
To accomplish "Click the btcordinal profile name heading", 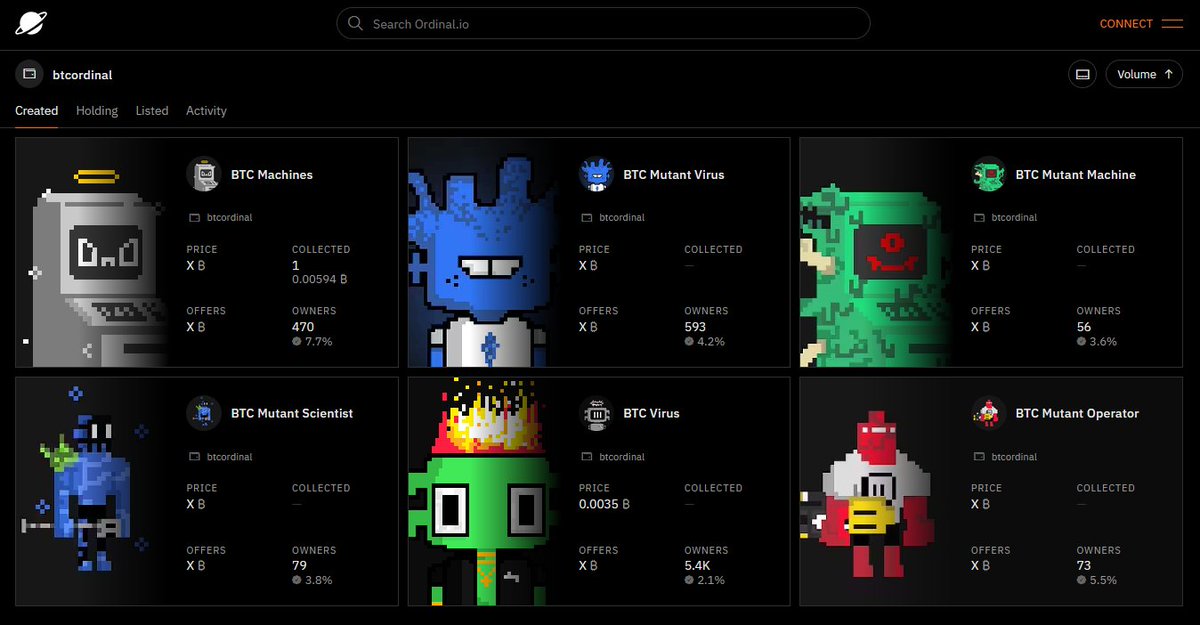I will tap(82, 75).
